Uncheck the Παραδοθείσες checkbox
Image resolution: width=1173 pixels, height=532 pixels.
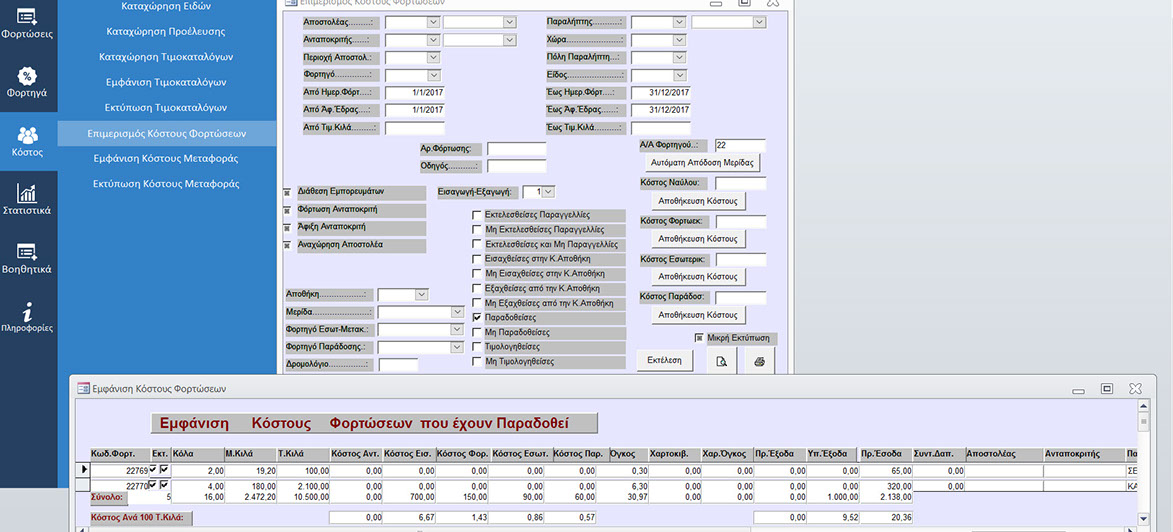coord(477,317)
